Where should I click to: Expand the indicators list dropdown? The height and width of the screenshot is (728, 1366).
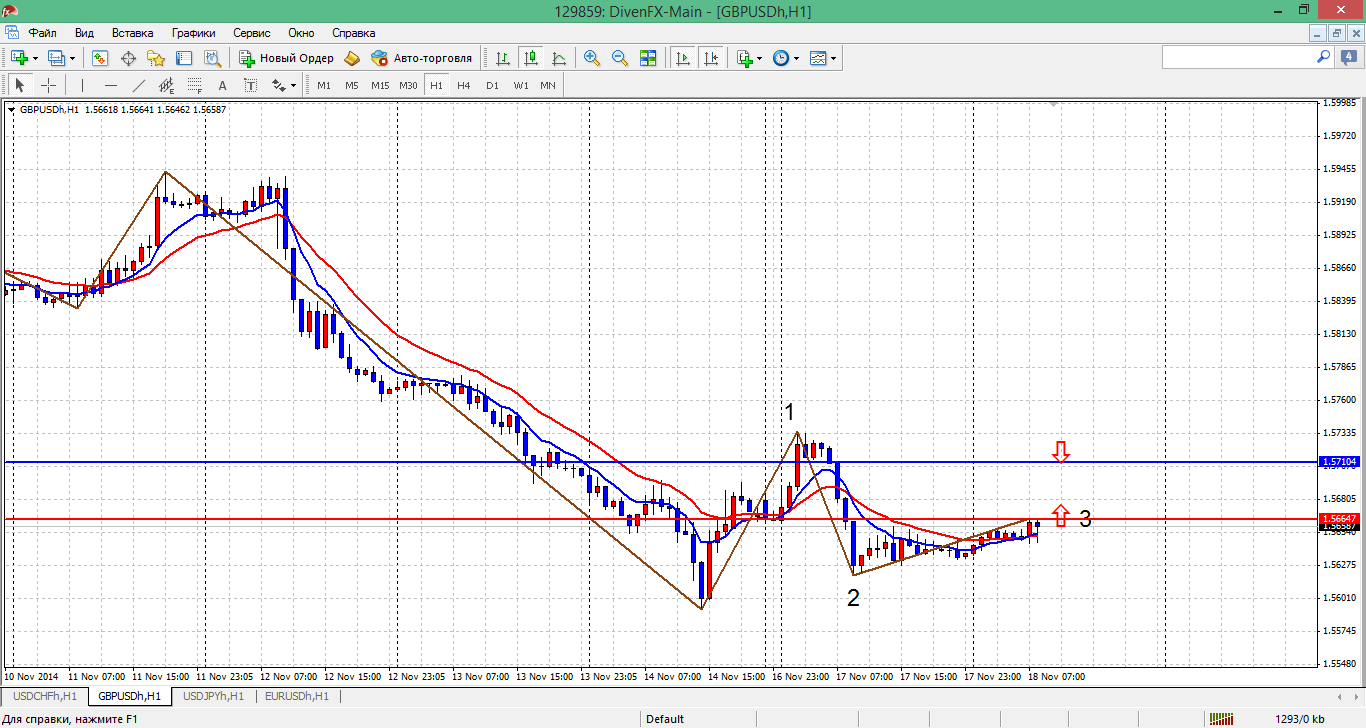(759, 58)
